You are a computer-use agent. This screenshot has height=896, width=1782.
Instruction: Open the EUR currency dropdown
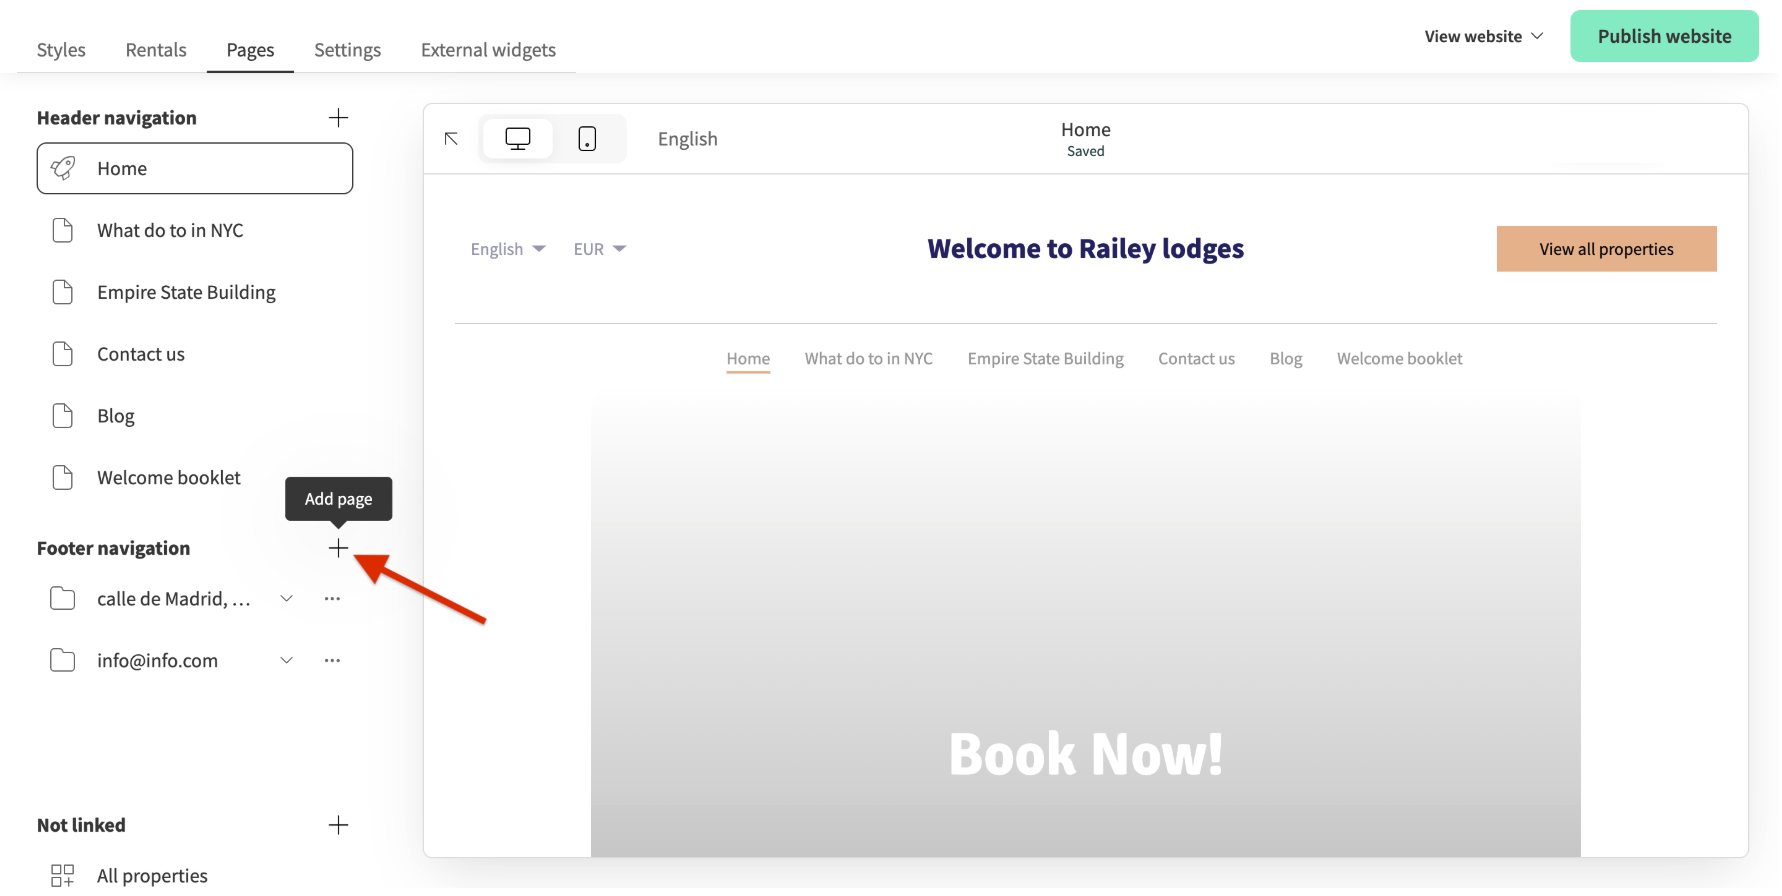[x=599, y=249]
